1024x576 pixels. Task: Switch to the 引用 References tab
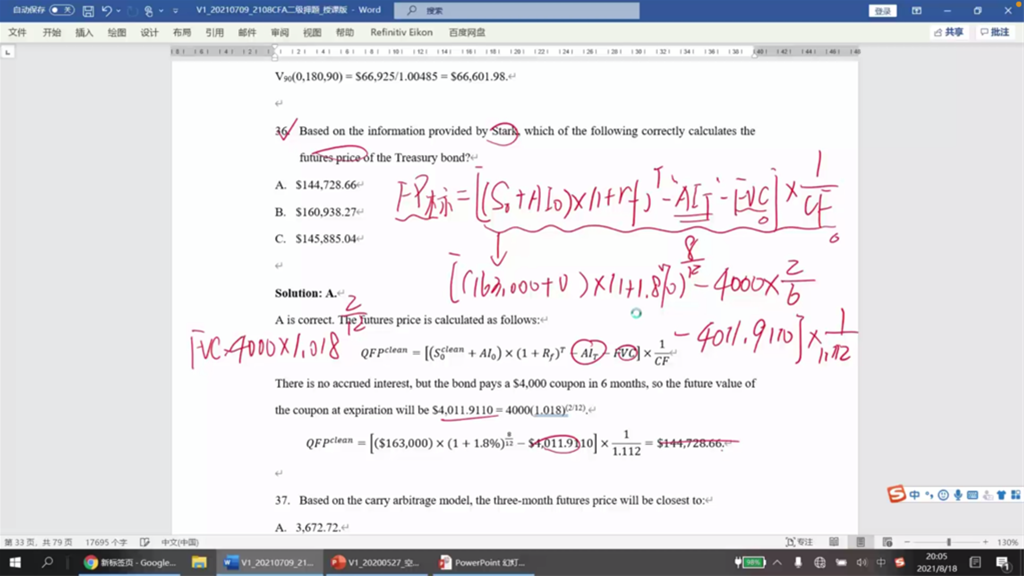tap(215, 32)
